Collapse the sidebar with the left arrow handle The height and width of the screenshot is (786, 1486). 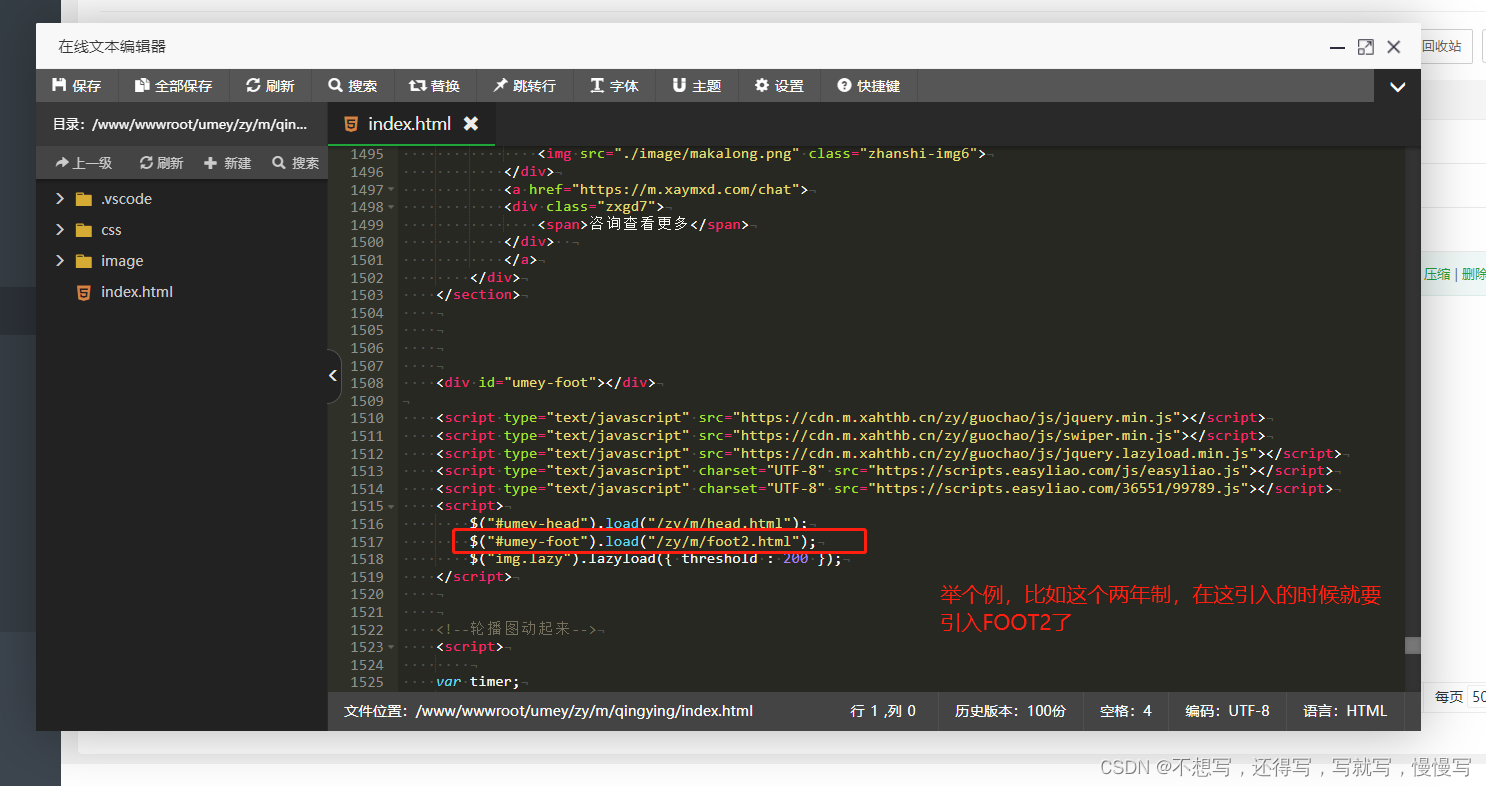[x=333, y=376]
